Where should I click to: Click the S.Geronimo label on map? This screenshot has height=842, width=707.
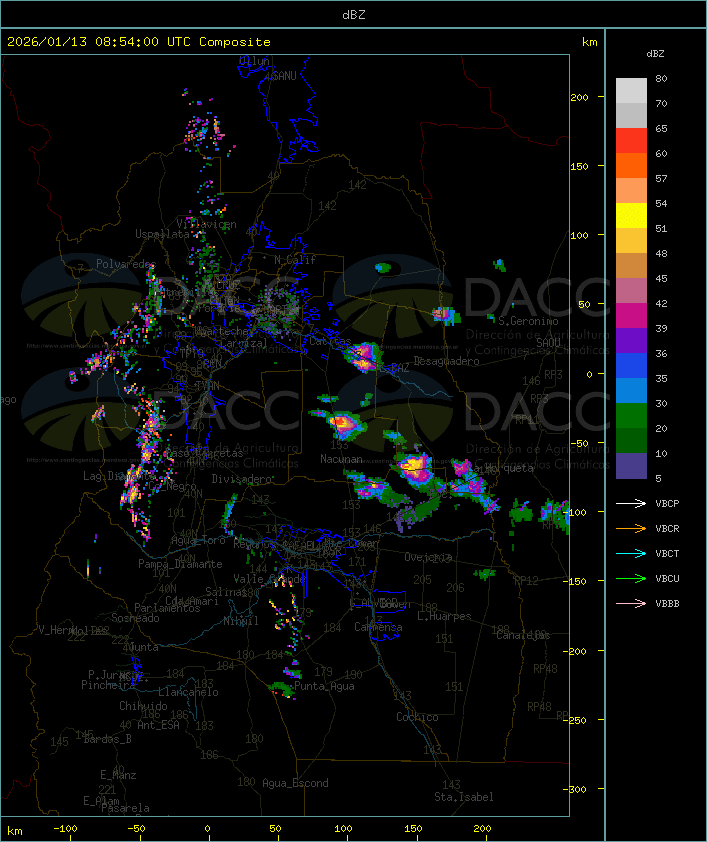point(526,321)
